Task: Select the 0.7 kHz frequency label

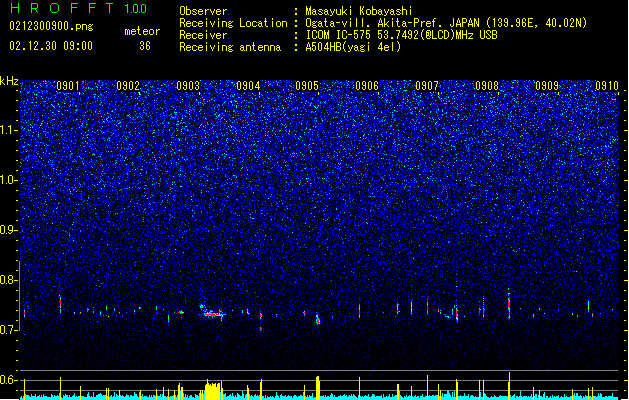Action: click(x=9, y=330)
